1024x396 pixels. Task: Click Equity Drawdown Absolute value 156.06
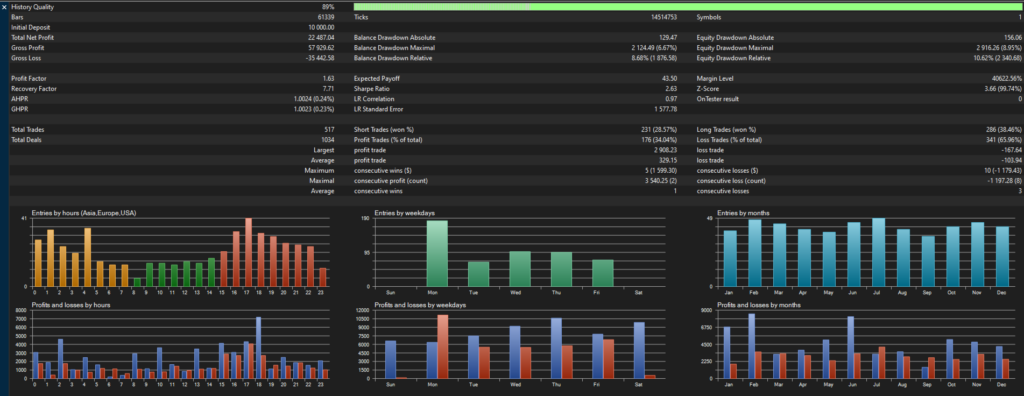(1013, 38)
